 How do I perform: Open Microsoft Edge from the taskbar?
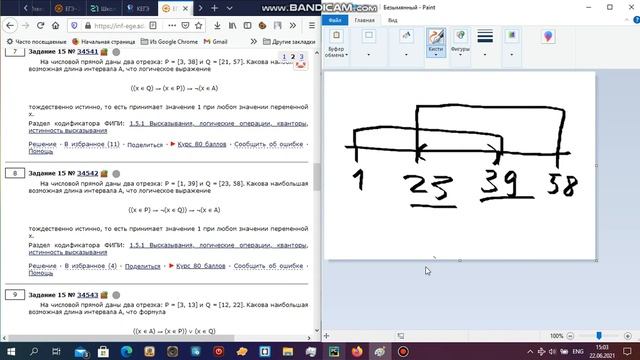pyautogui.click(x=127, y=351)
